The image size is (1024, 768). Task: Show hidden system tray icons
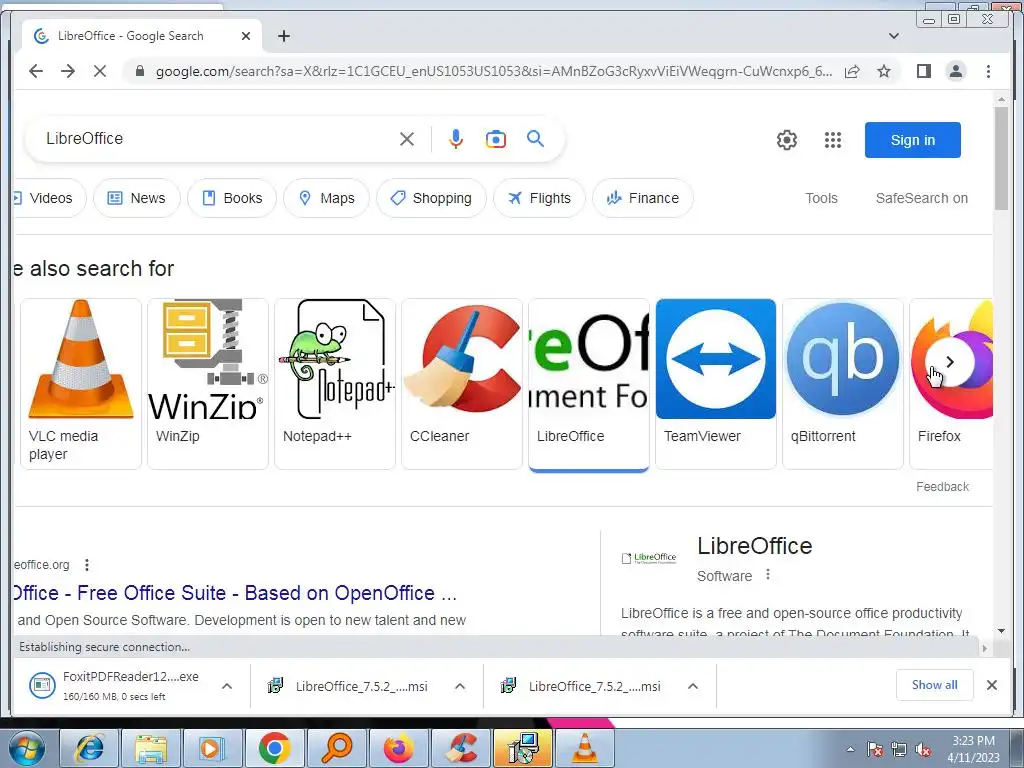click(850, 749)
